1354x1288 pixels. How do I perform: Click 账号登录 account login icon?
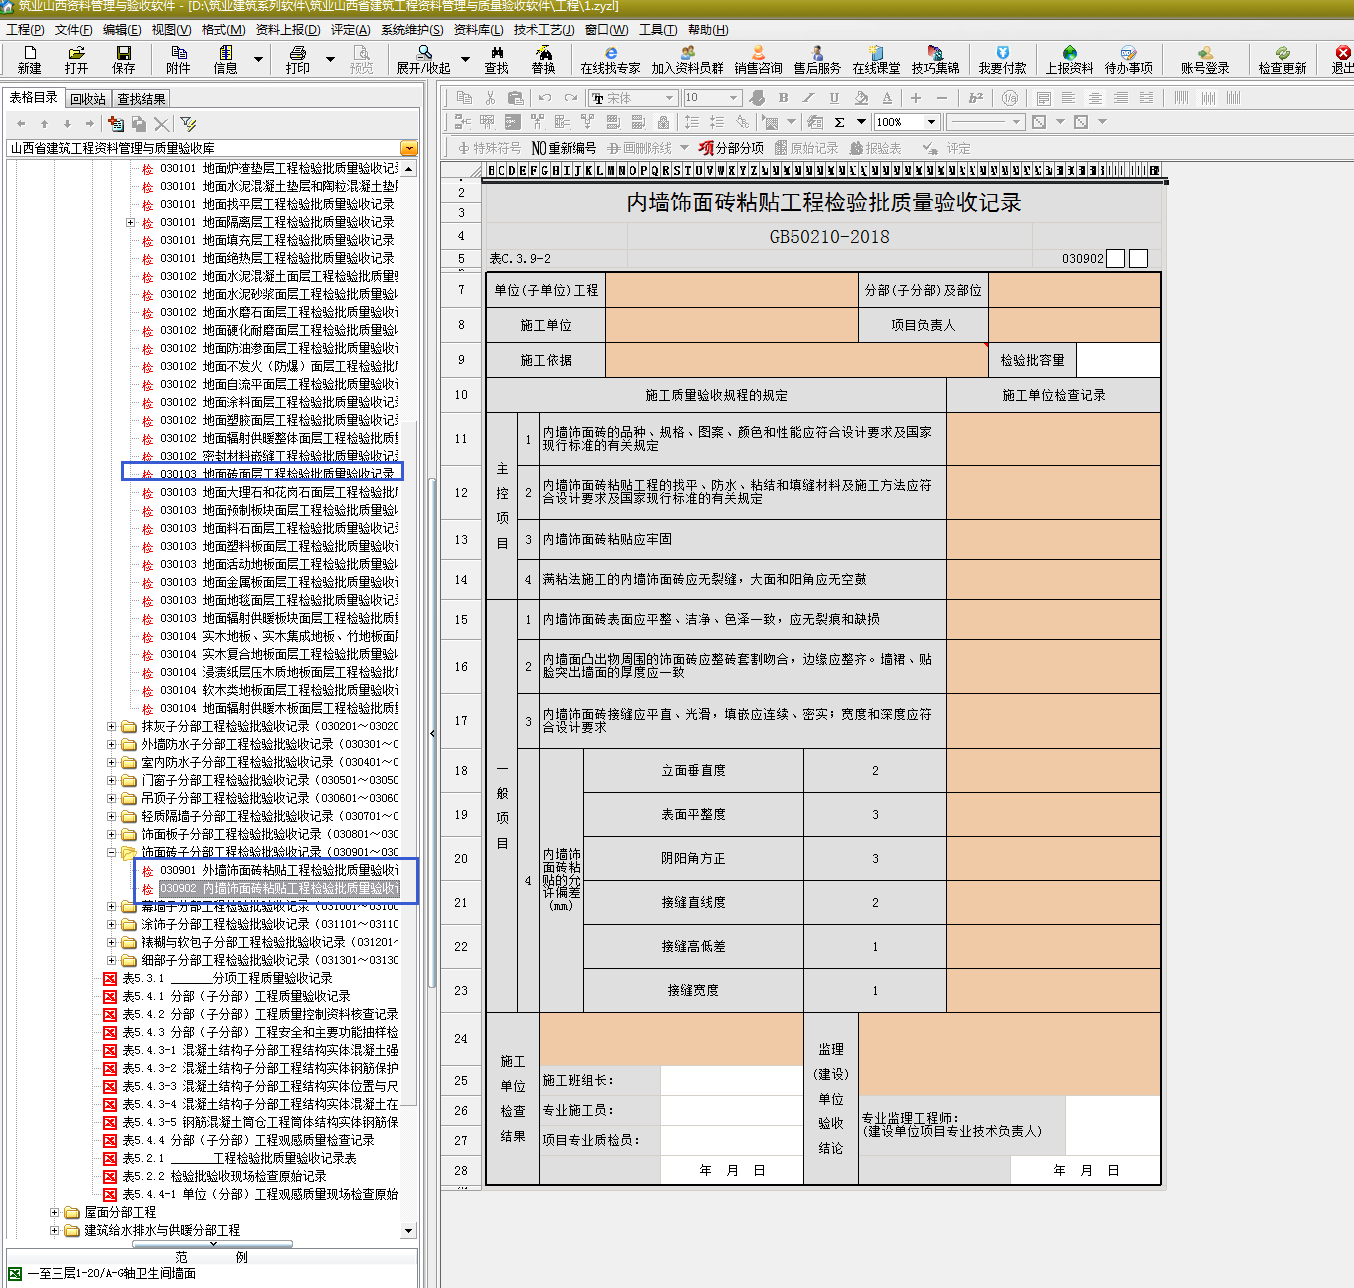pos(1205,59)
